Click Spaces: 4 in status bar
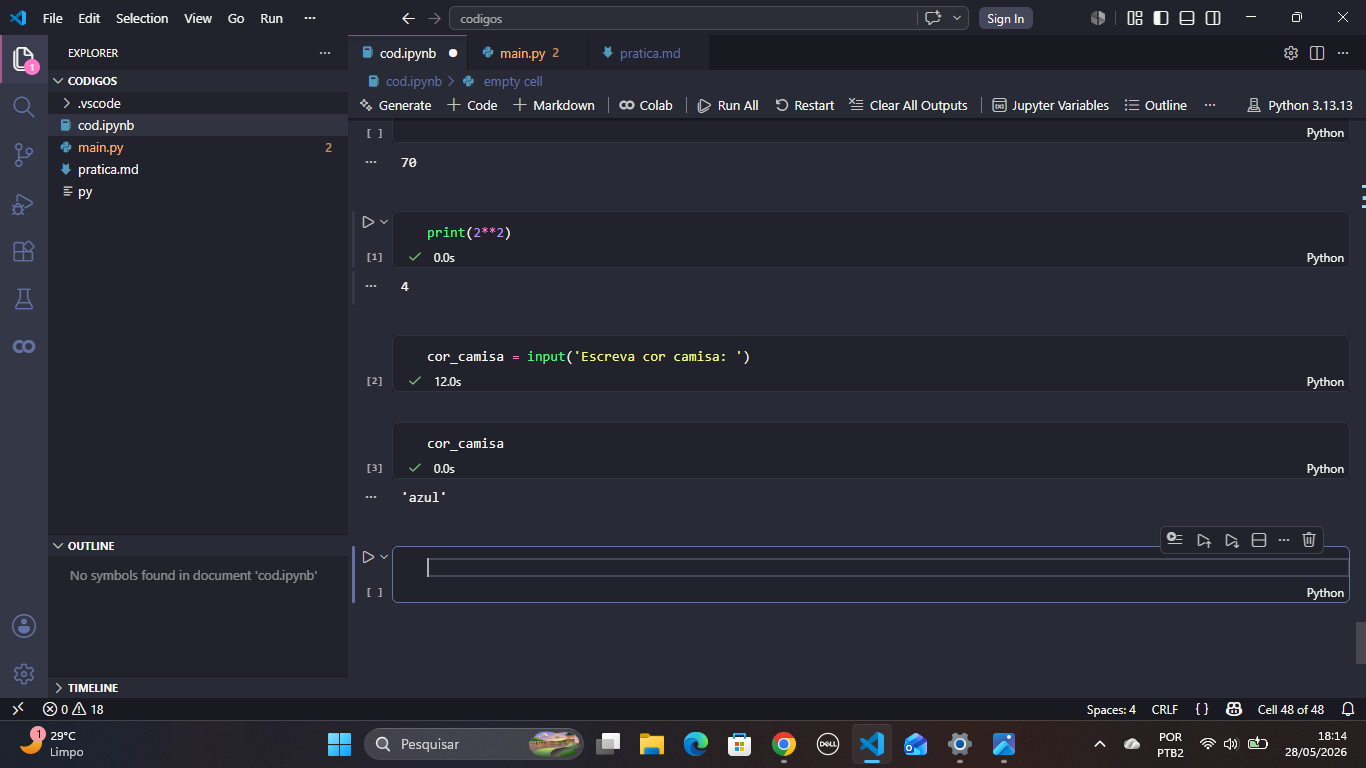 [x=1111, y=709]
